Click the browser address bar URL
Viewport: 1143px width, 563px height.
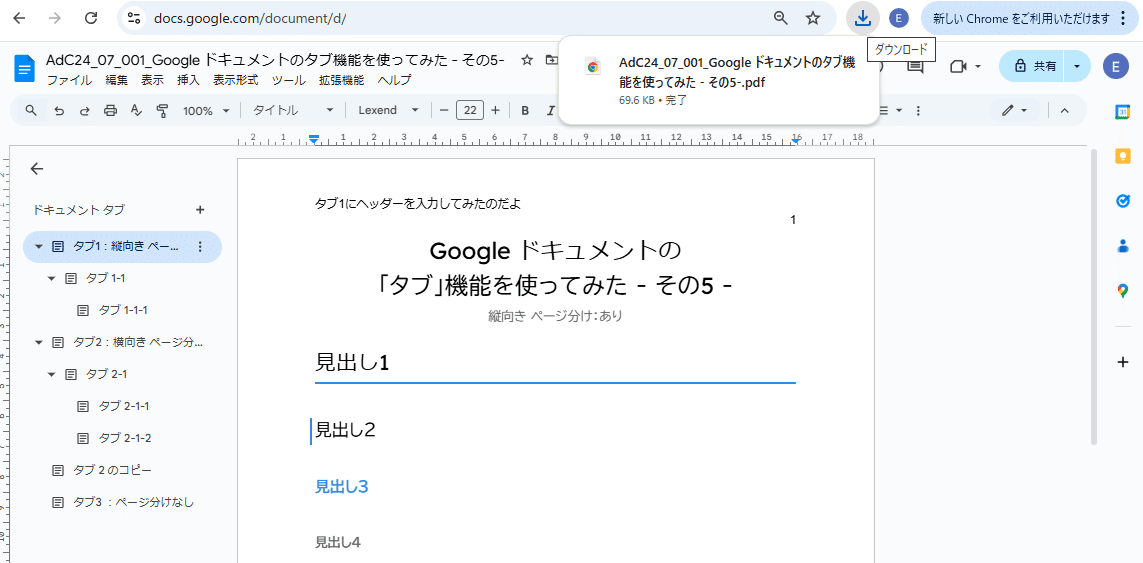point(250,18)
